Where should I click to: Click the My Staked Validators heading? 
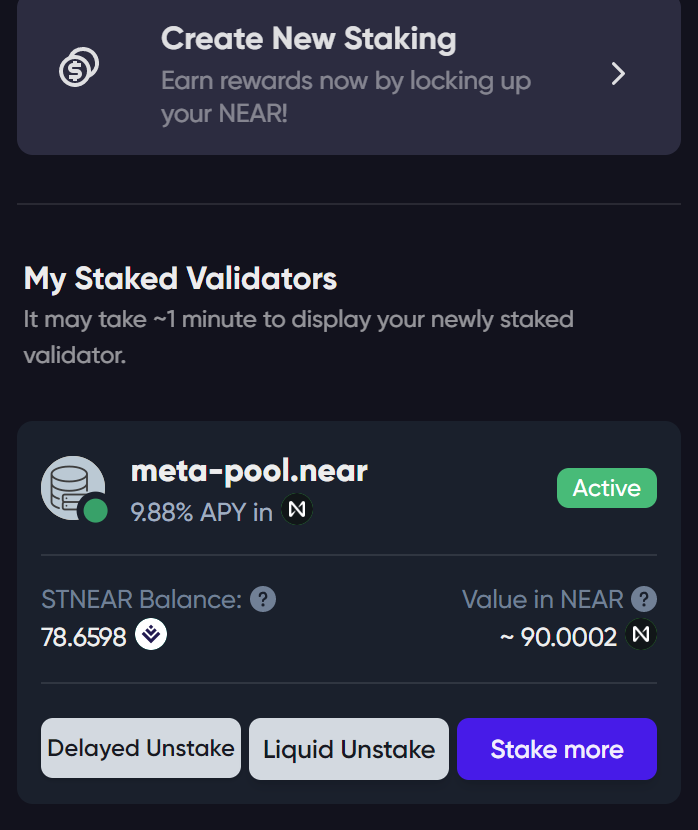[180, 278]
